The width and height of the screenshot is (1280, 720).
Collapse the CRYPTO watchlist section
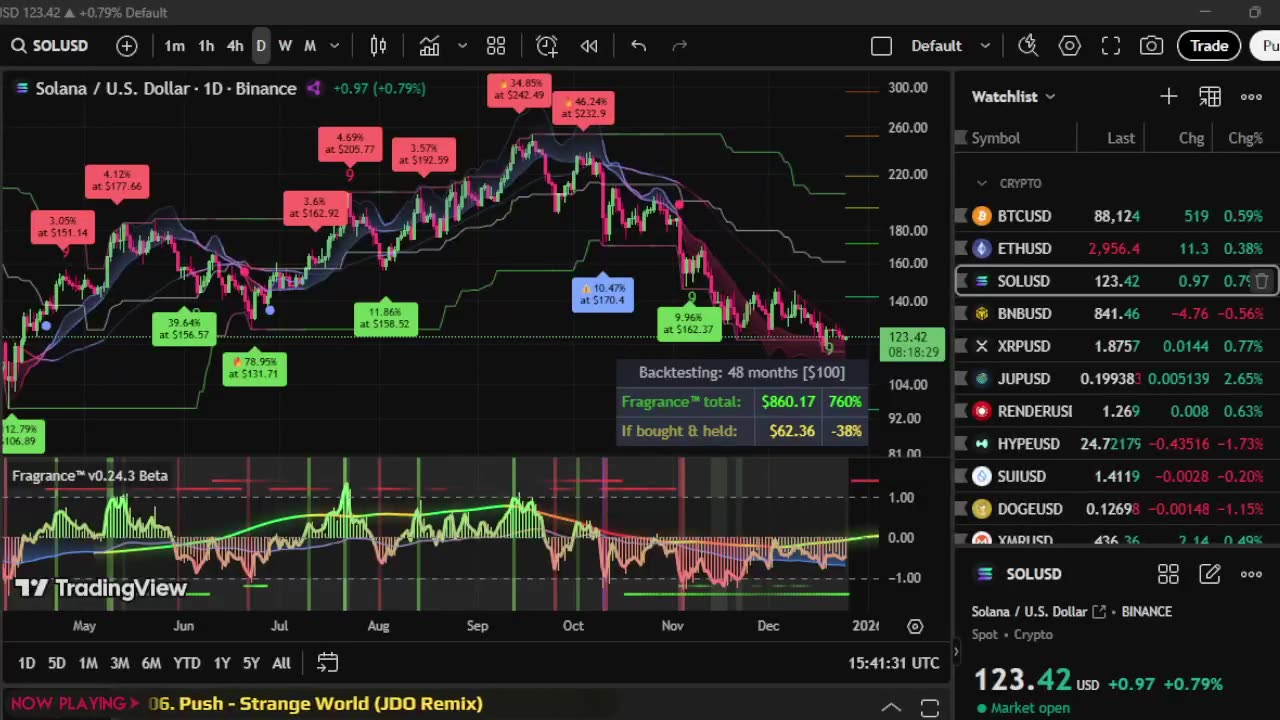click(982, 183)
